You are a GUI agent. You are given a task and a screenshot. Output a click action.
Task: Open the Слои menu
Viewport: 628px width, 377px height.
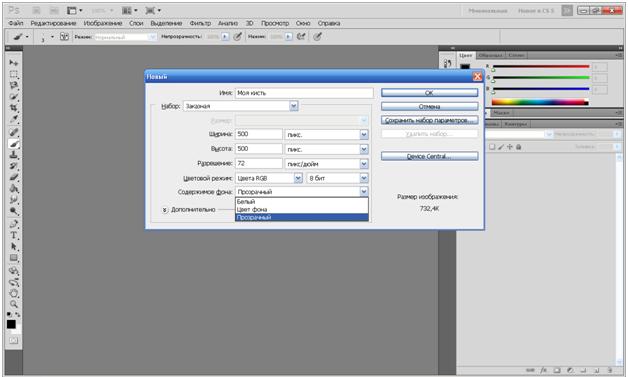pos(136,23)
